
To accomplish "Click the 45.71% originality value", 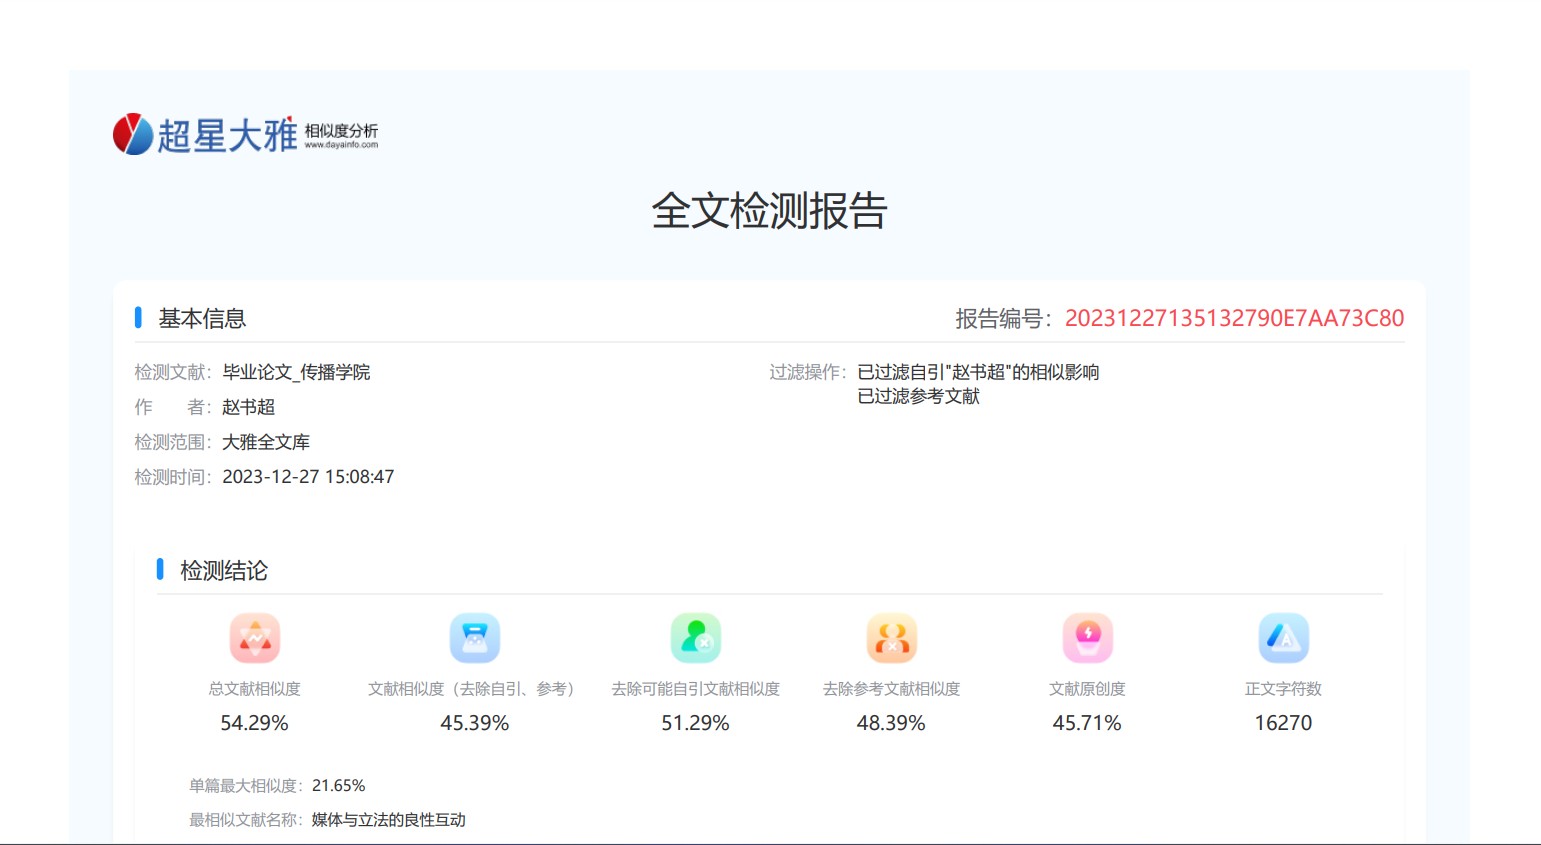I will pos(1087,723).
